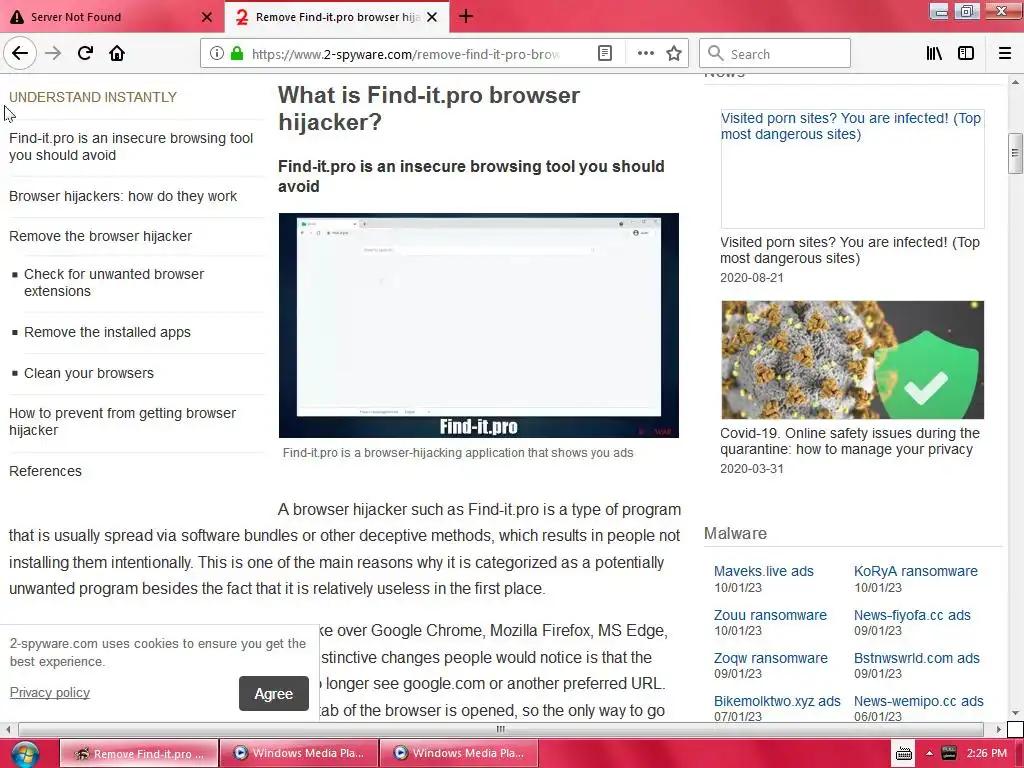Go to 'How to prevent from getting browser hijacker'
Viewport: 1024px width, 768px height.
[x=122, y=421]
